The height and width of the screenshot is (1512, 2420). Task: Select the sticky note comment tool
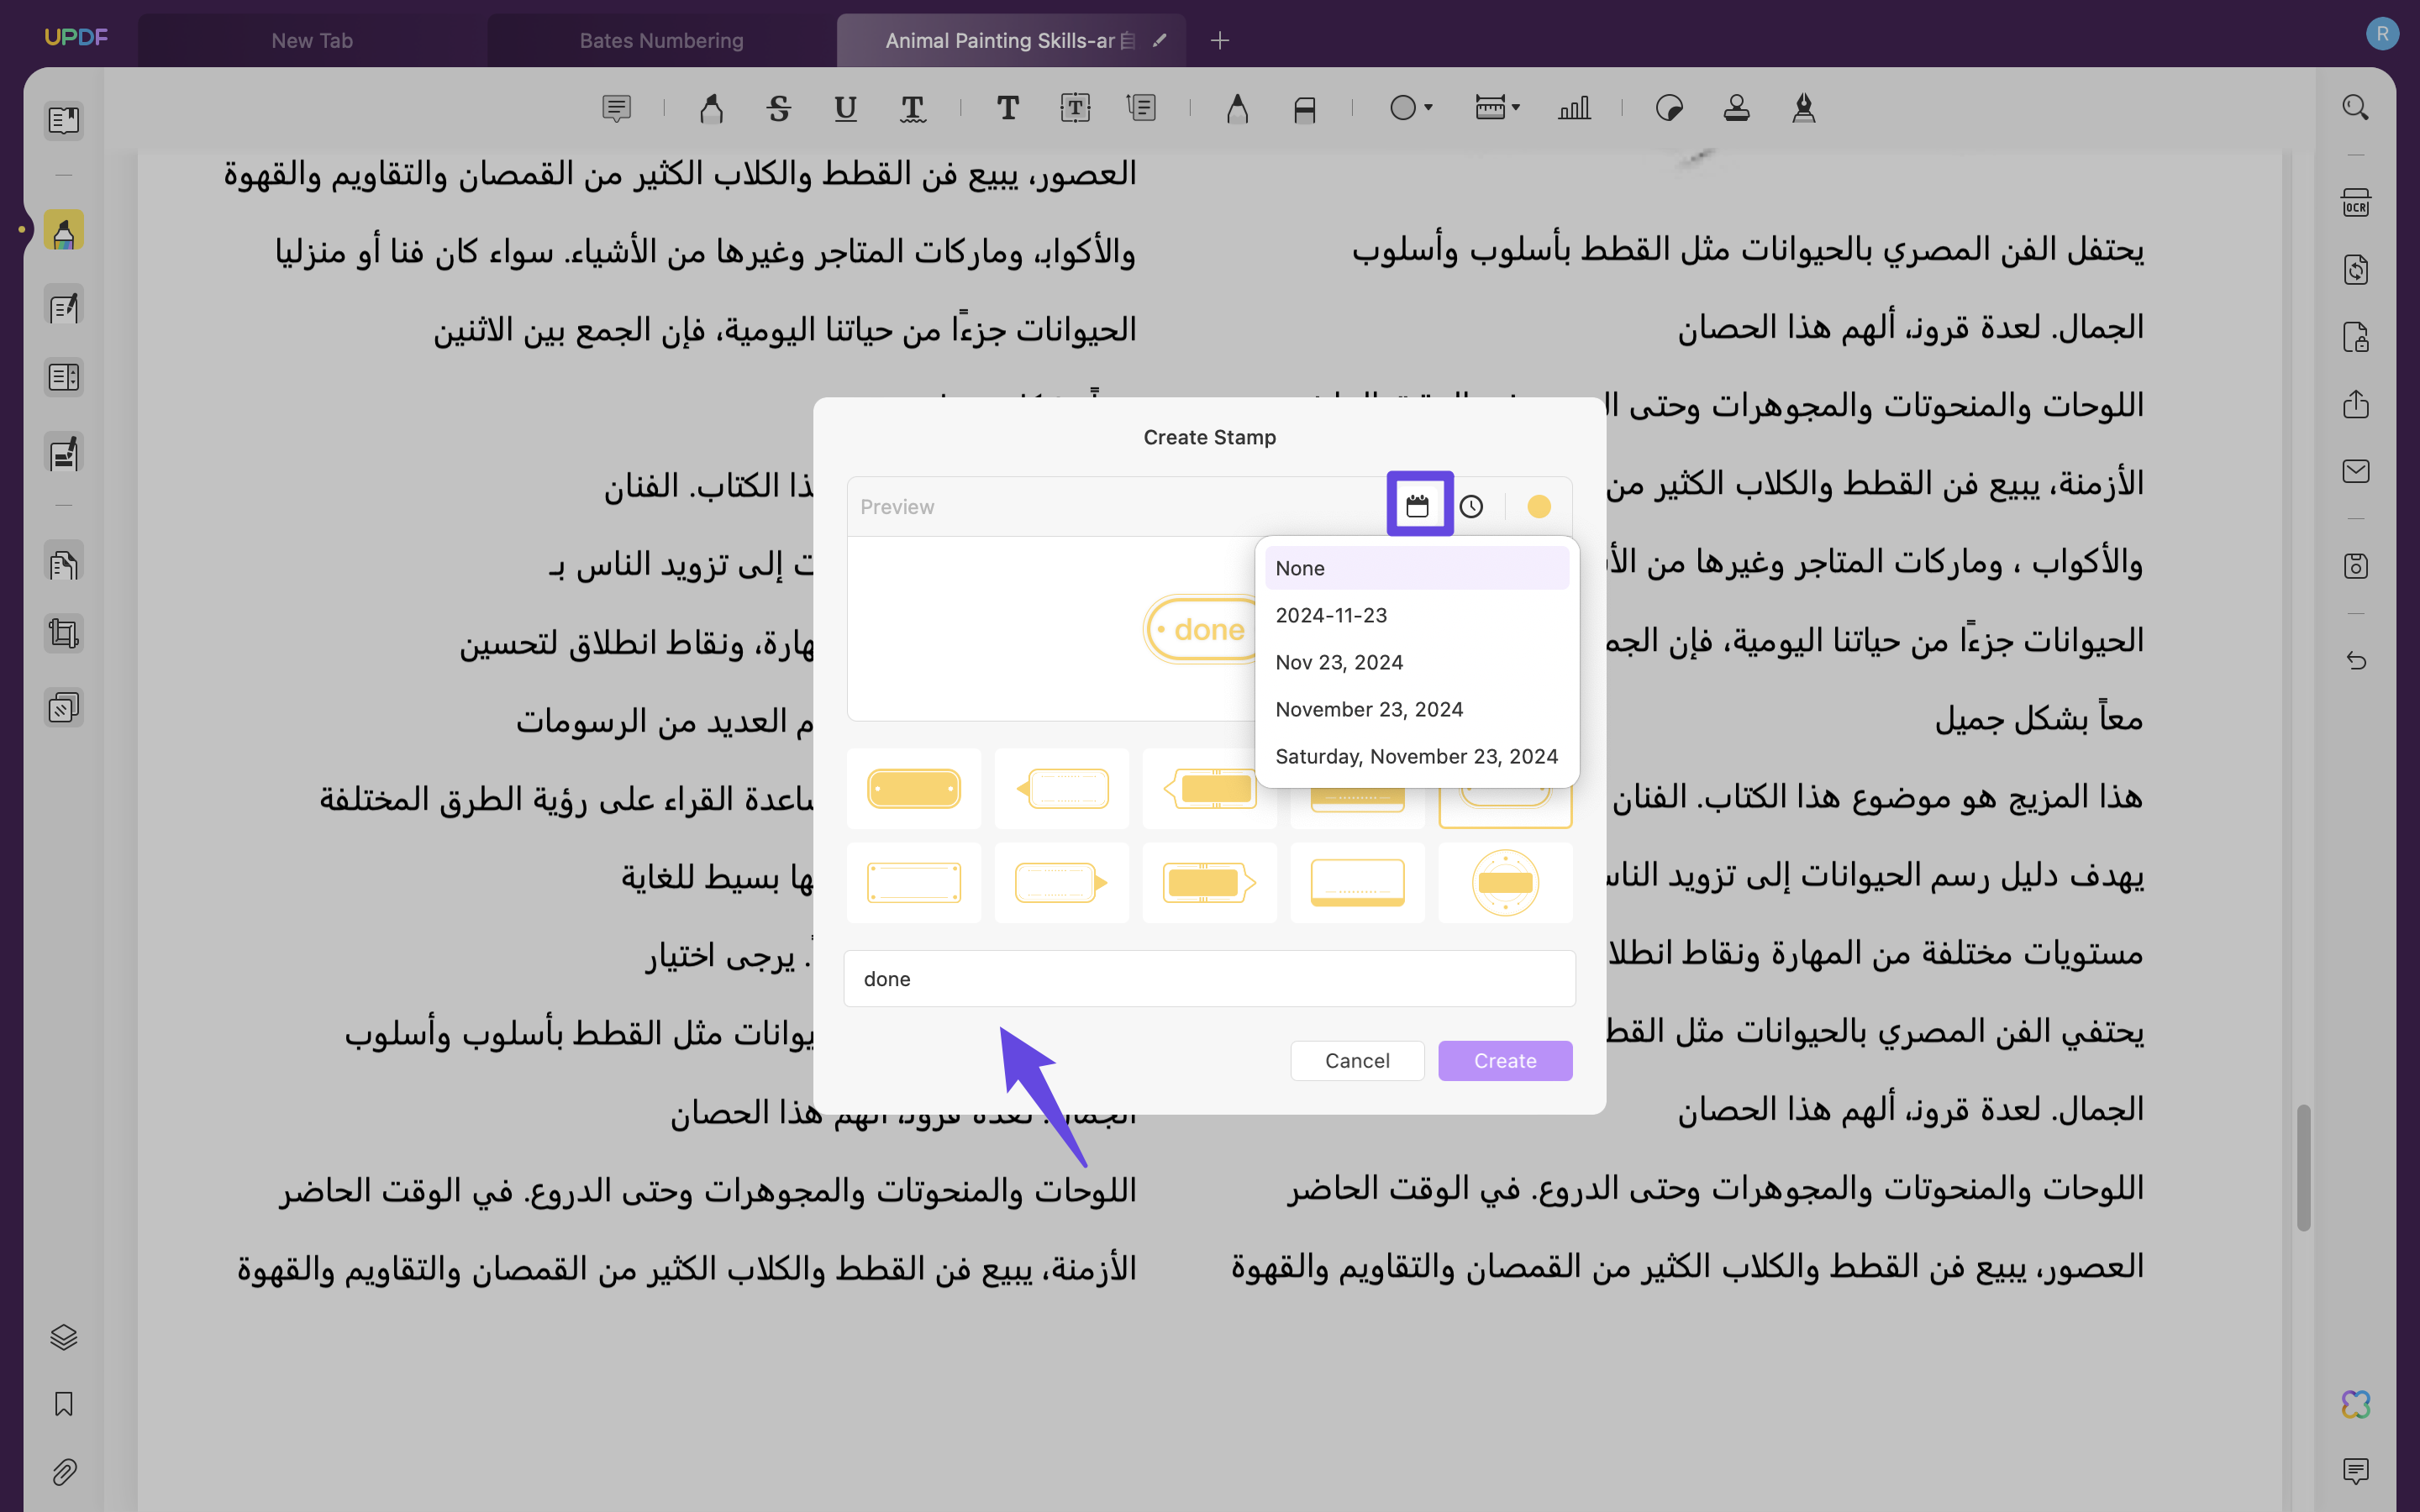click(x=616, y=108)
